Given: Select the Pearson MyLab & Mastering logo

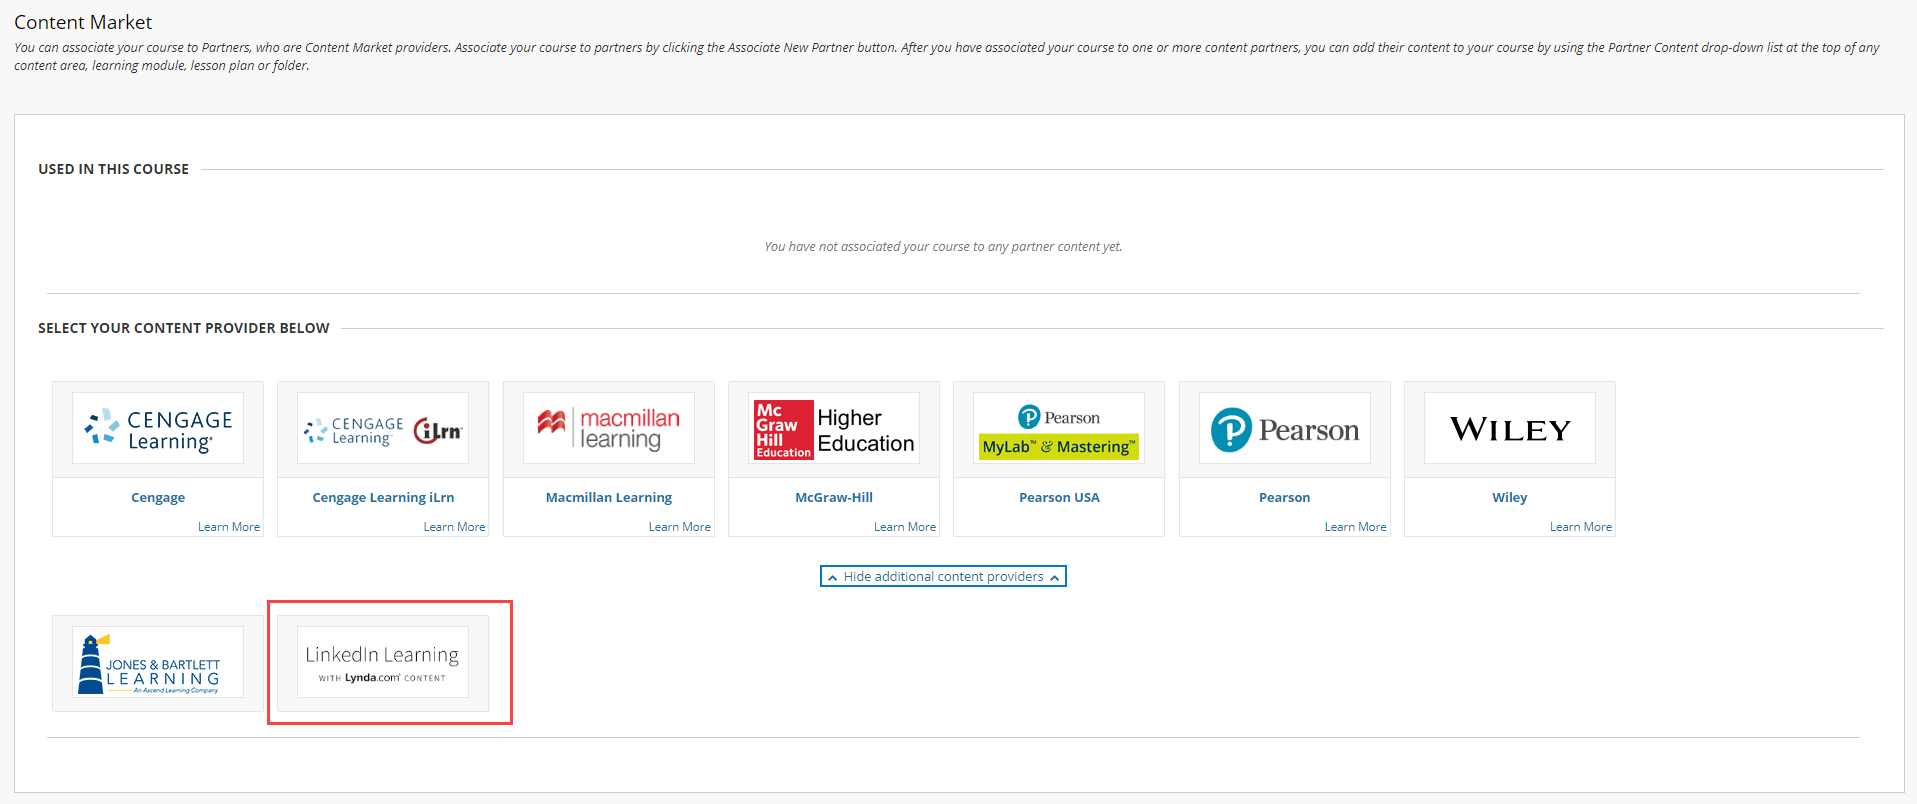Looking at the screenshot, I should tap(1059, 428).
